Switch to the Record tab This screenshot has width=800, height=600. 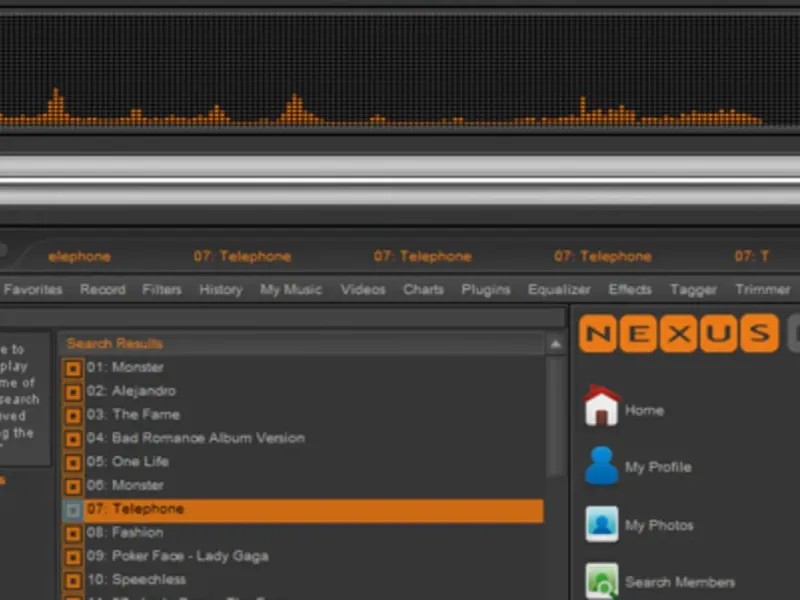(x=103, y=289)
